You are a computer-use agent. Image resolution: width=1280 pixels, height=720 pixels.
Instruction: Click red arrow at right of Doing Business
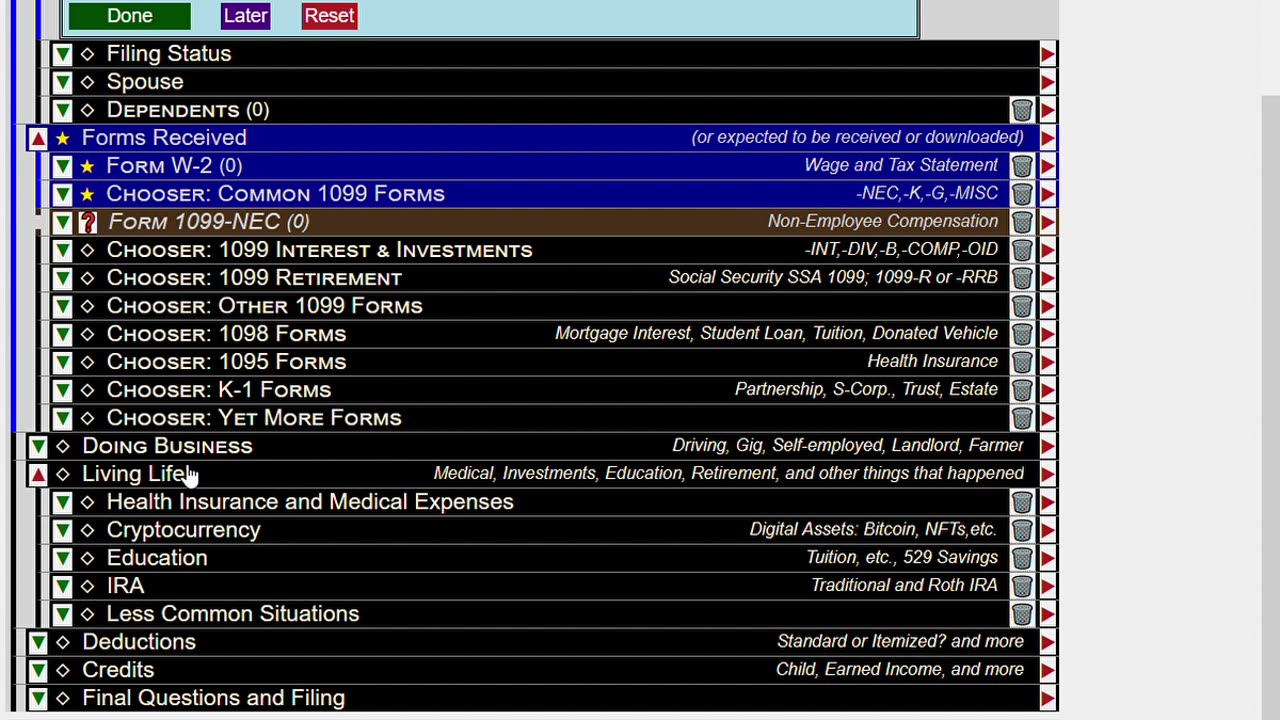1047,446
